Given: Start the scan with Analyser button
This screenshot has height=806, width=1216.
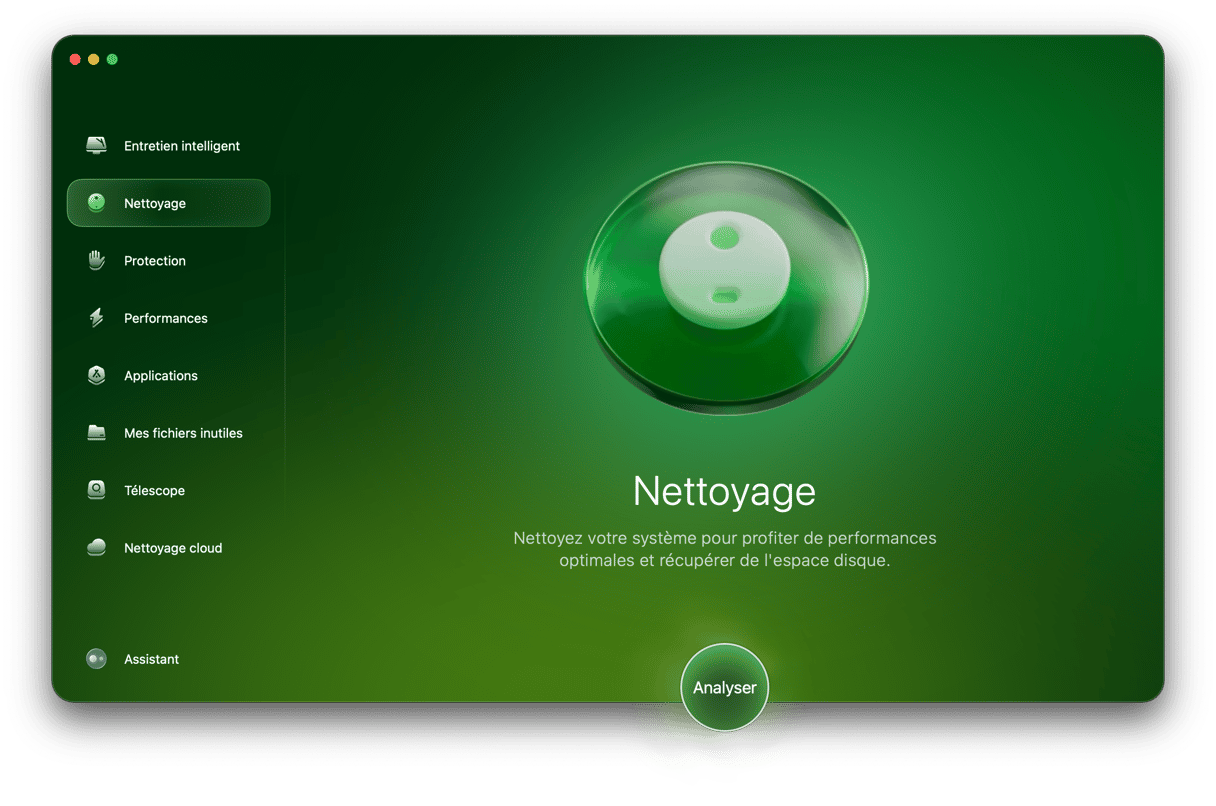Looking at the screenshot, I should click(725, 688).
